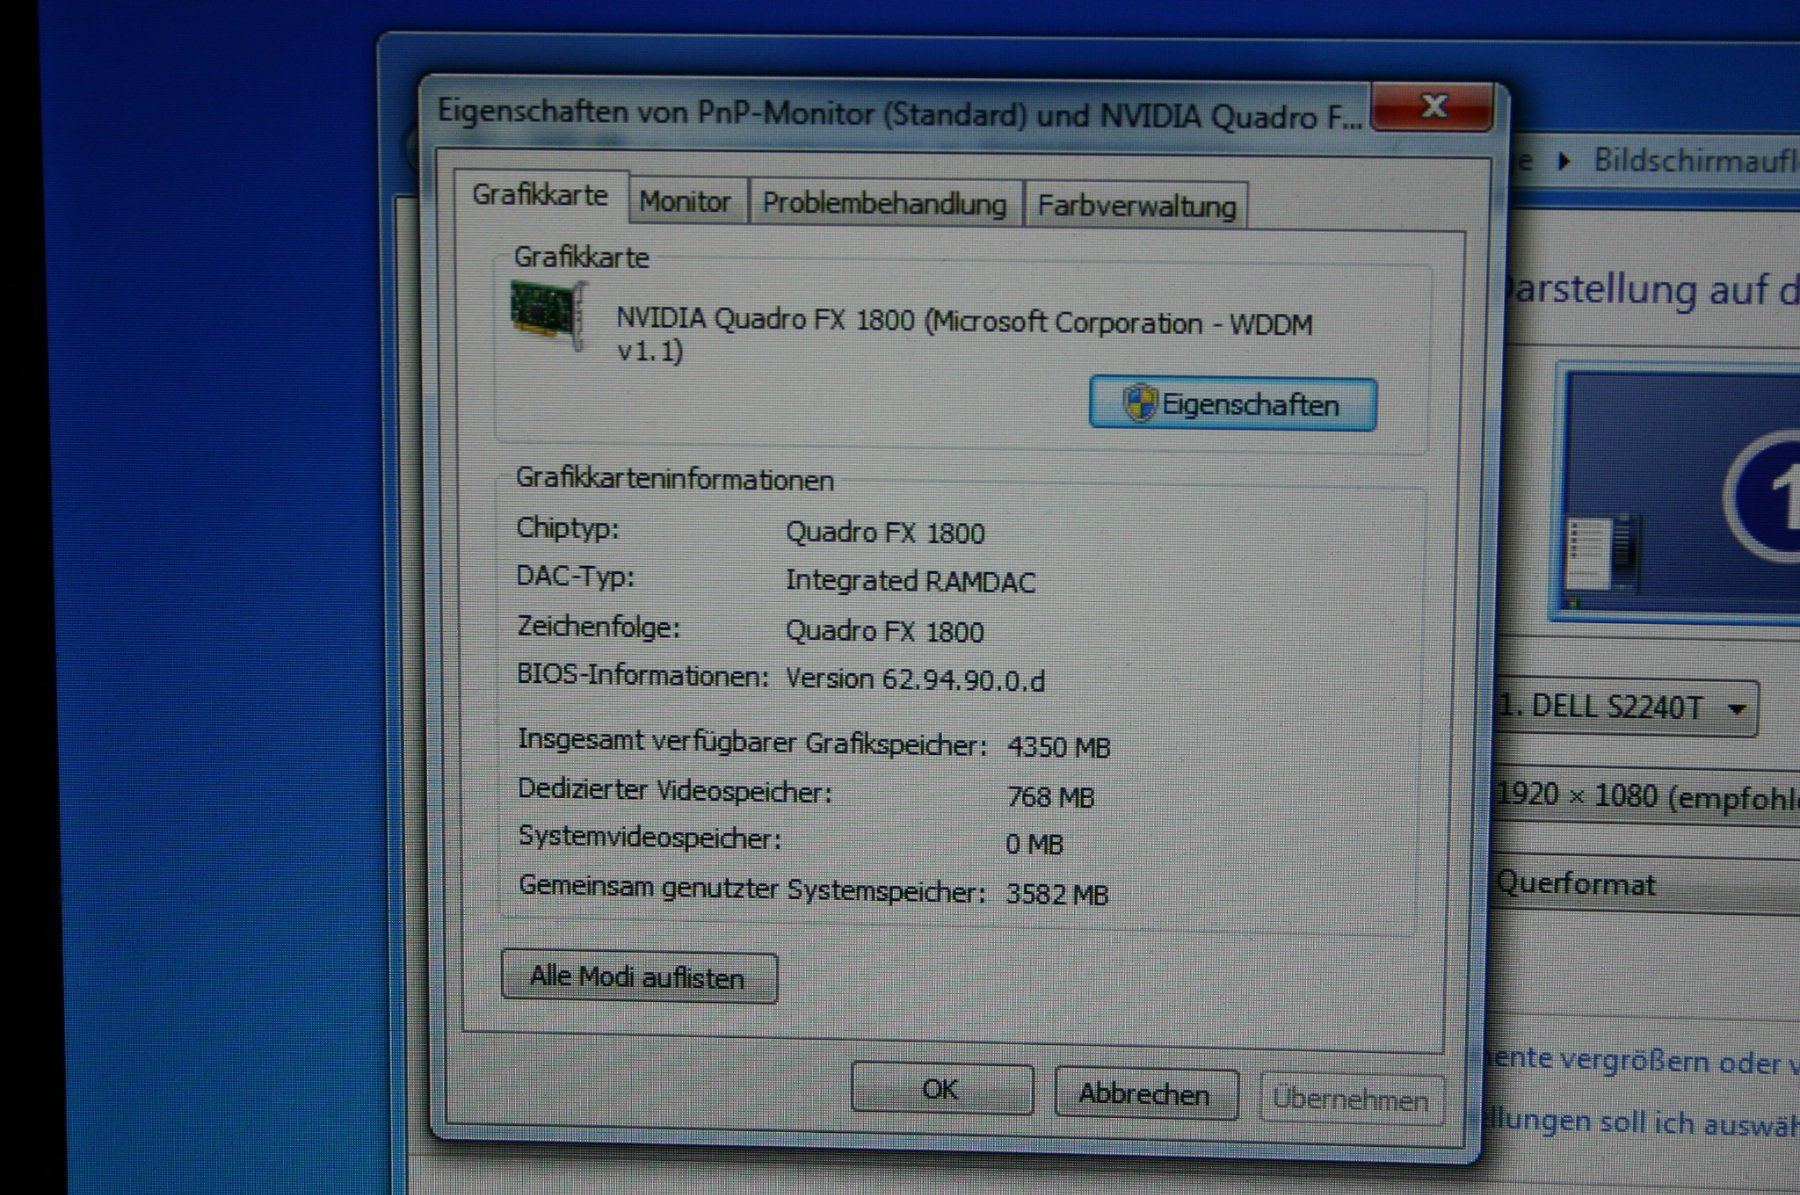Viewport: 1800px width, 1195px height.
Task: Click the 3582 MB shared memory value
Action: click(1057, 893)
